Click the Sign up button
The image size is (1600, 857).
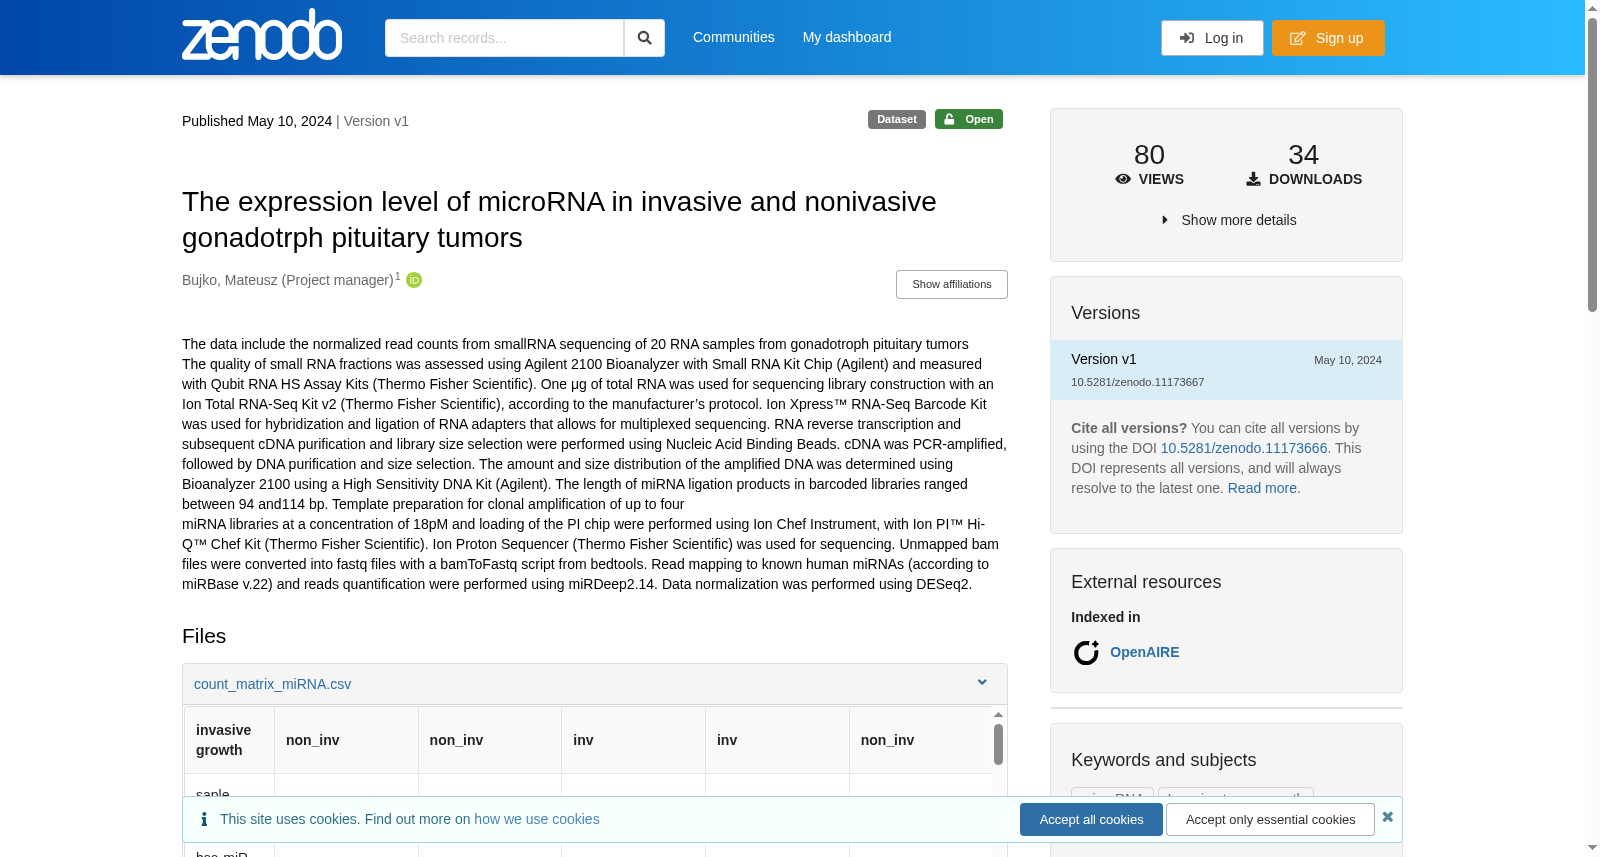[x=1328, y=38]
